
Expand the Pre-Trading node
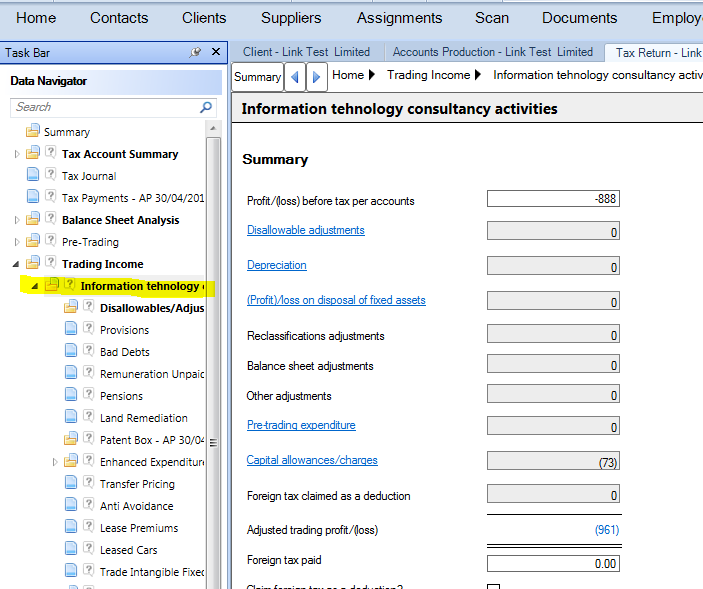coord(17,242)
